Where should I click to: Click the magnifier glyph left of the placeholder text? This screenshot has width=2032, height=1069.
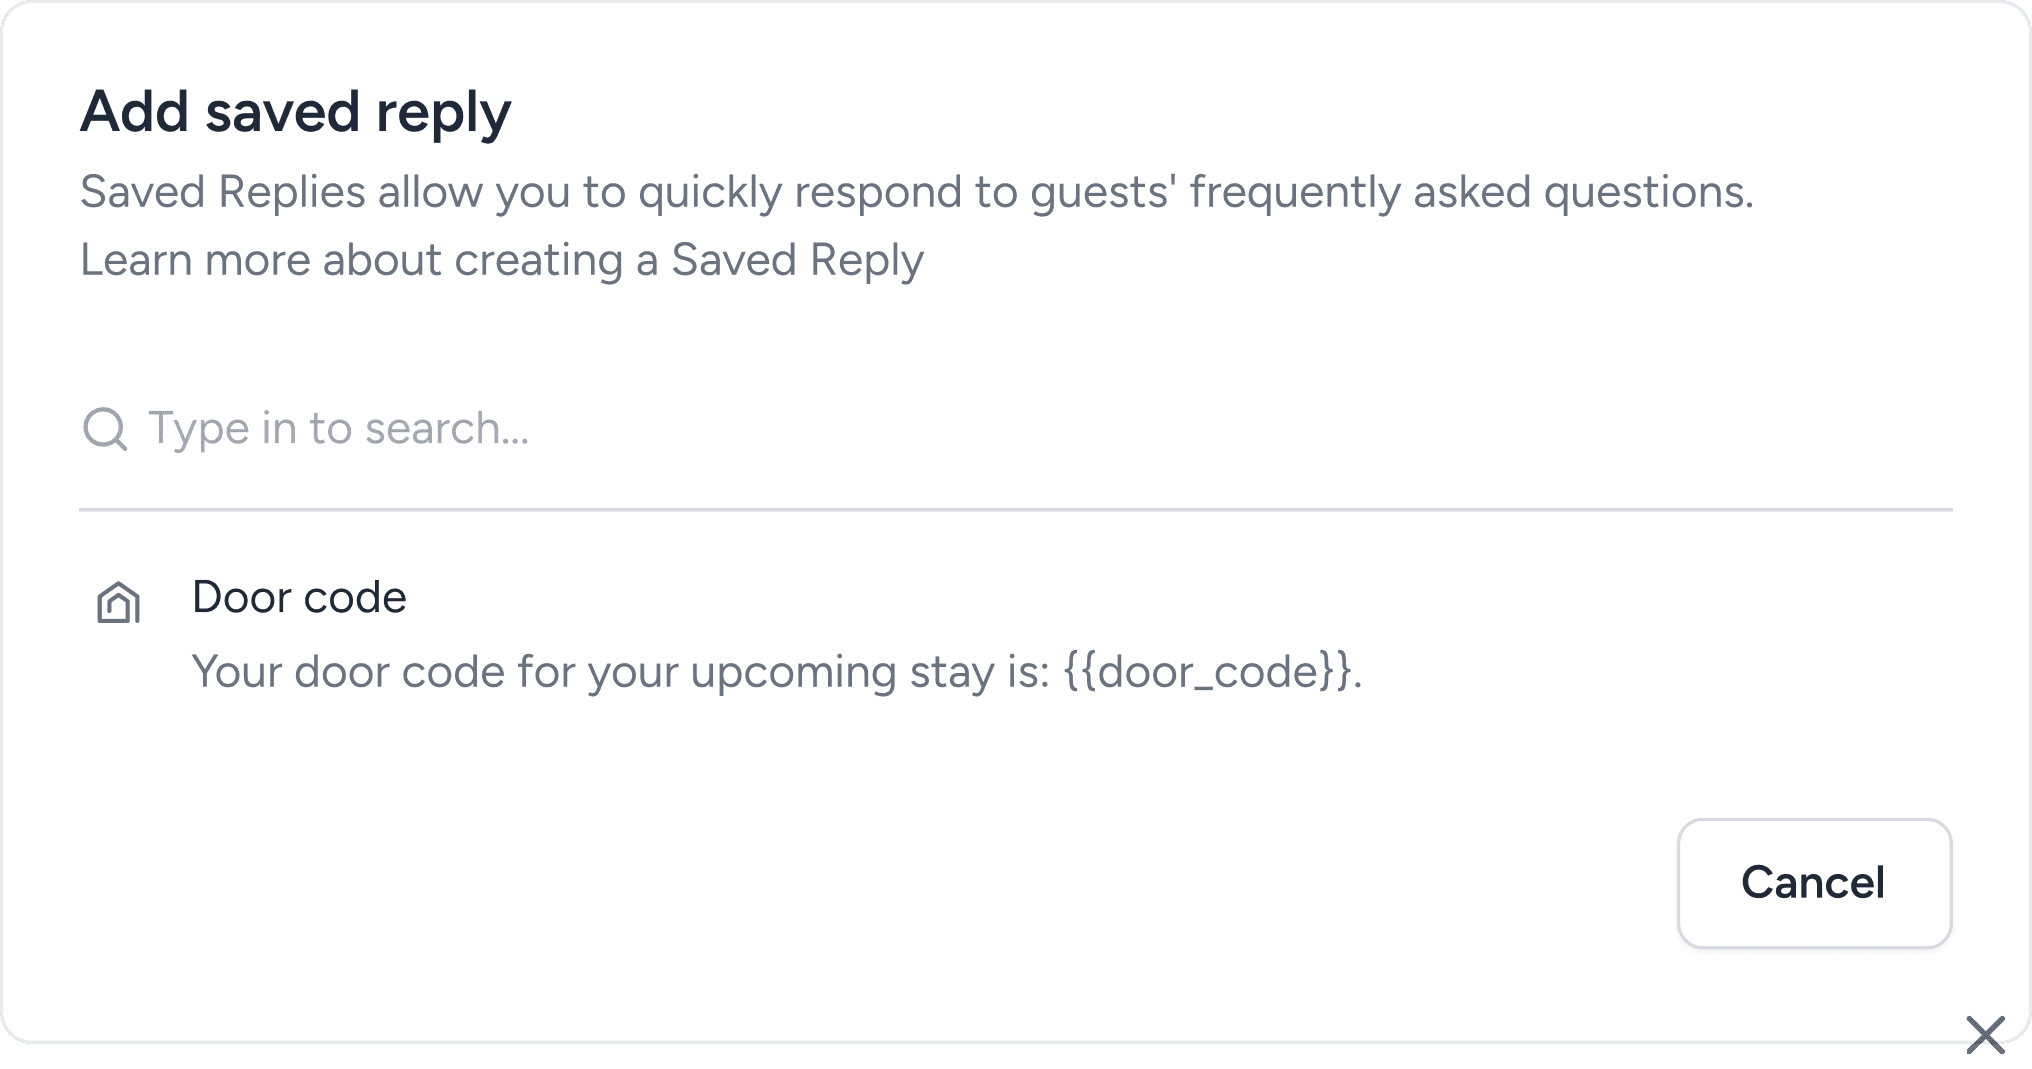point(105,428)
